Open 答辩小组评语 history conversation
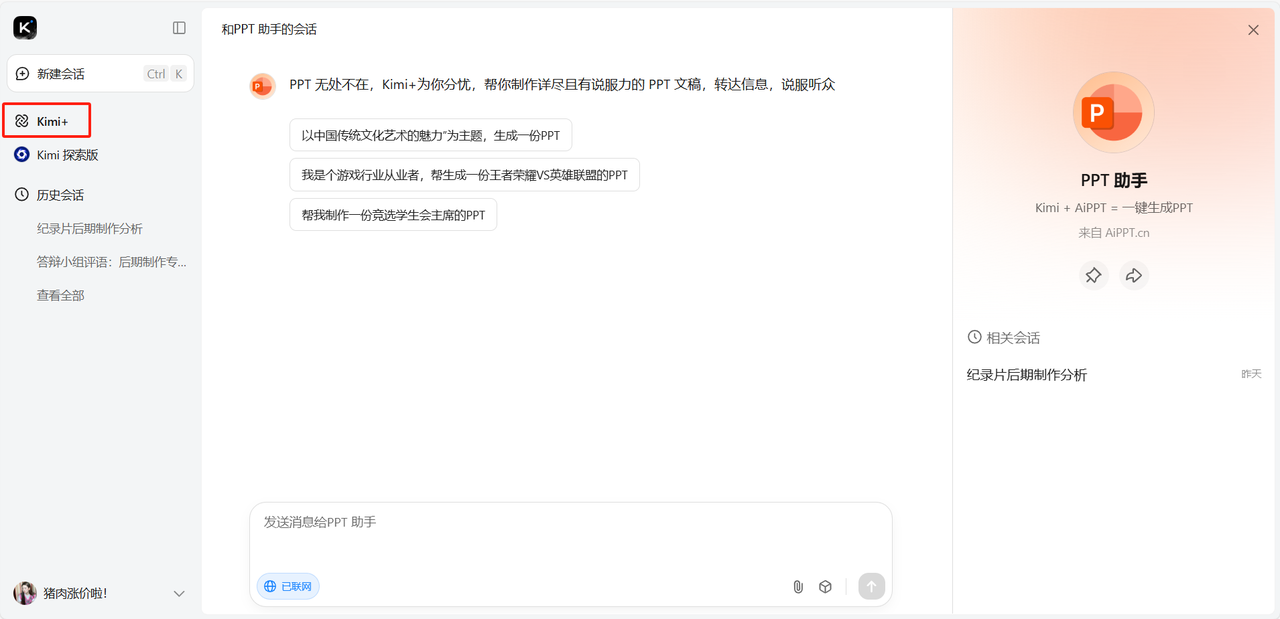The width and height of the screenshot is (1280, 619). [x=111, y=262]
